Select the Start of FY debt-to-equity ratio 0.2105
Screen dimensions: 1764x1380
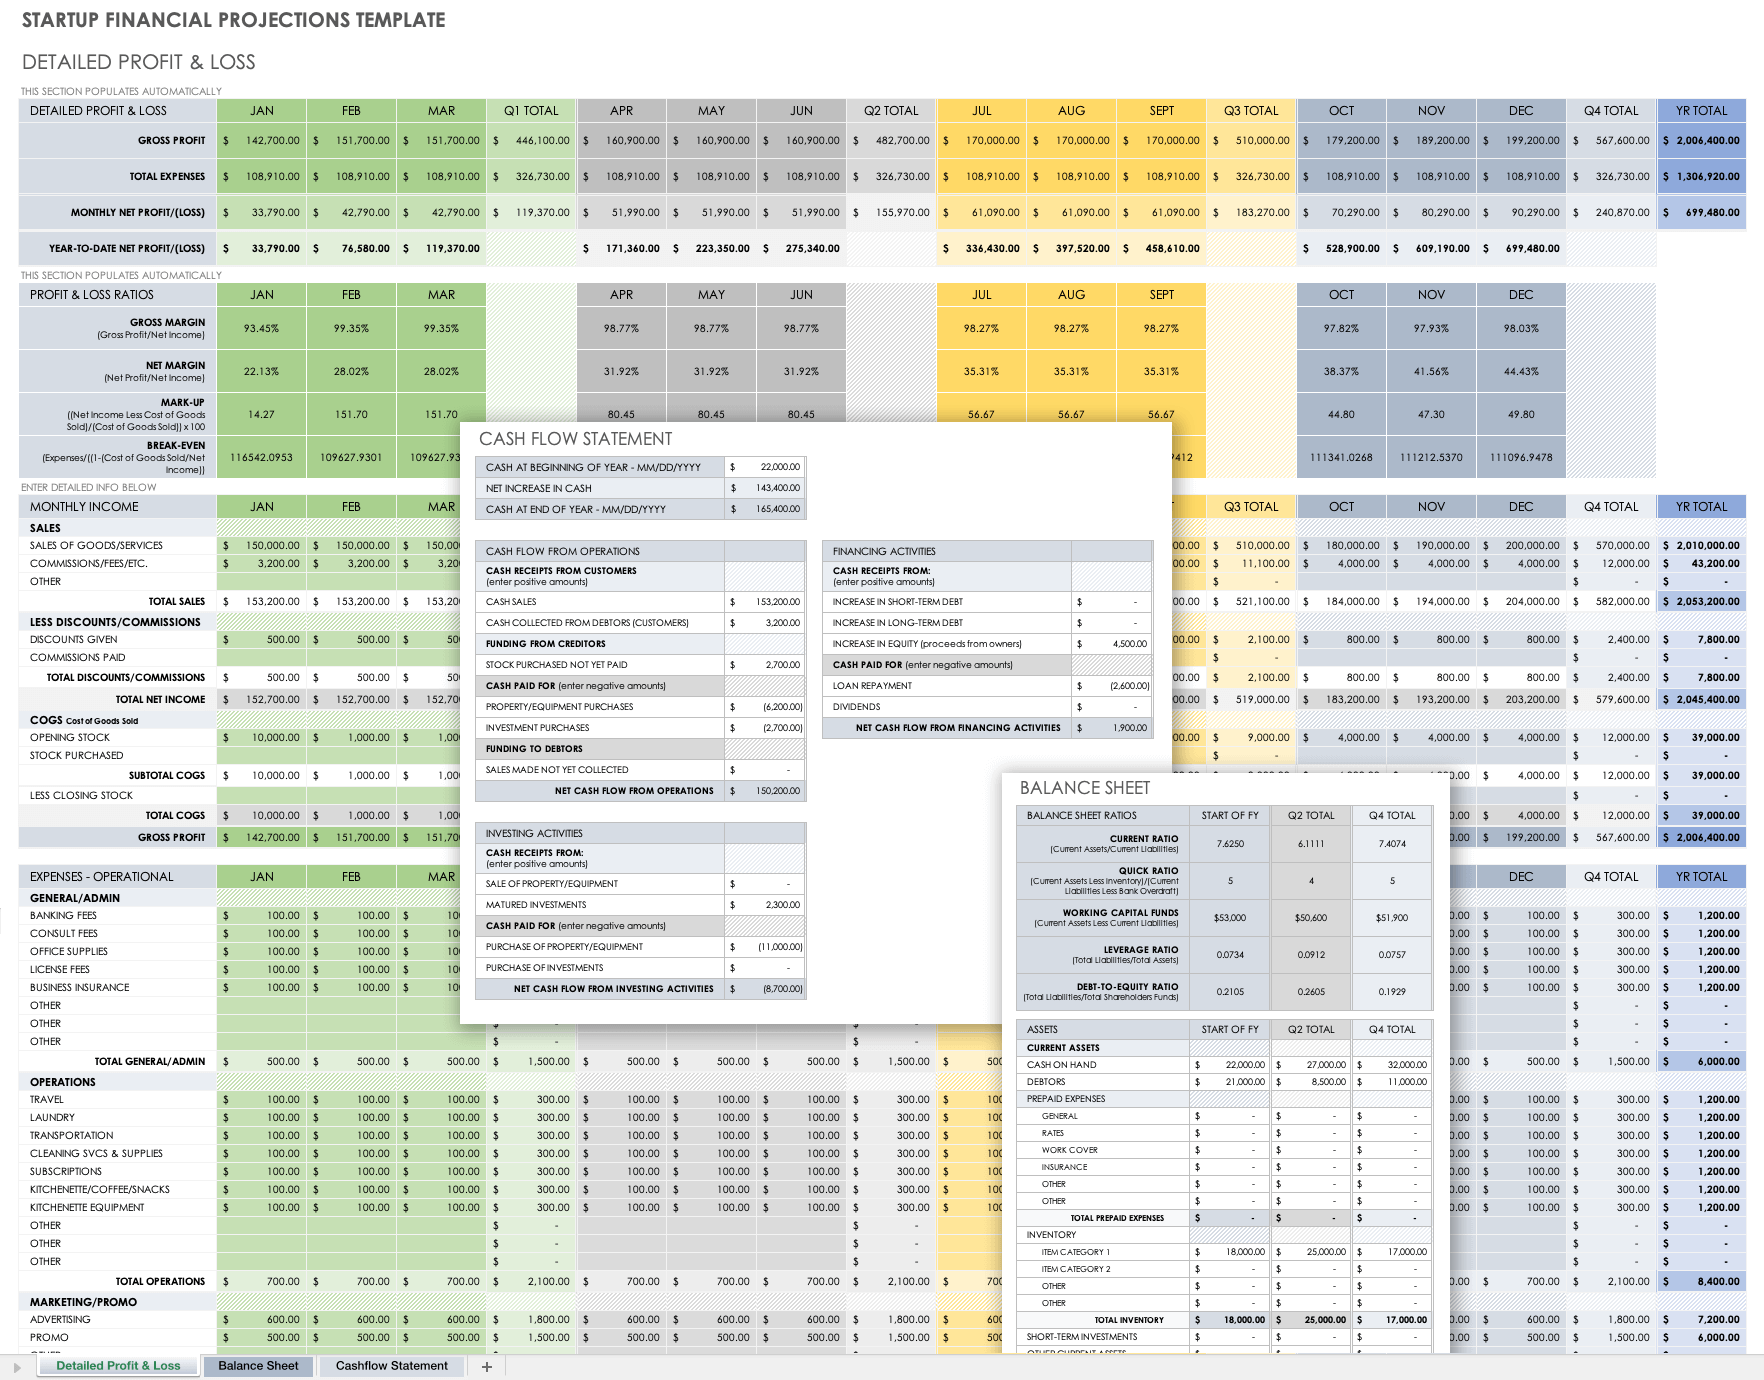(x=1230, y=992)
